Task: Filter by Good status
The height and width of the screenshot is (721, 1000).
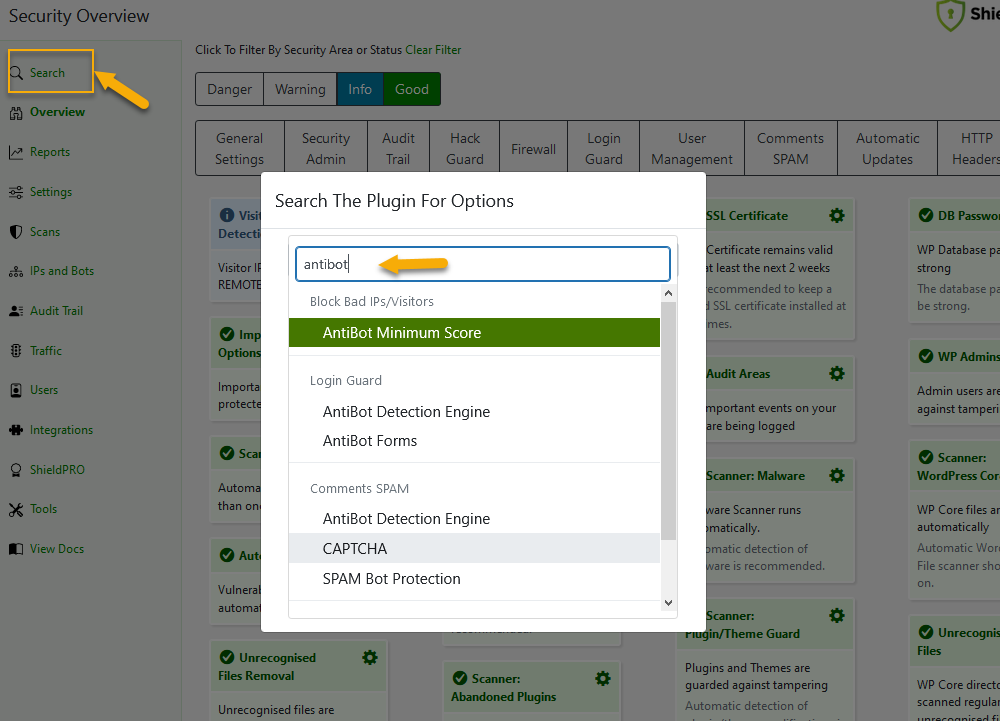Action: [x=411, y=89]
